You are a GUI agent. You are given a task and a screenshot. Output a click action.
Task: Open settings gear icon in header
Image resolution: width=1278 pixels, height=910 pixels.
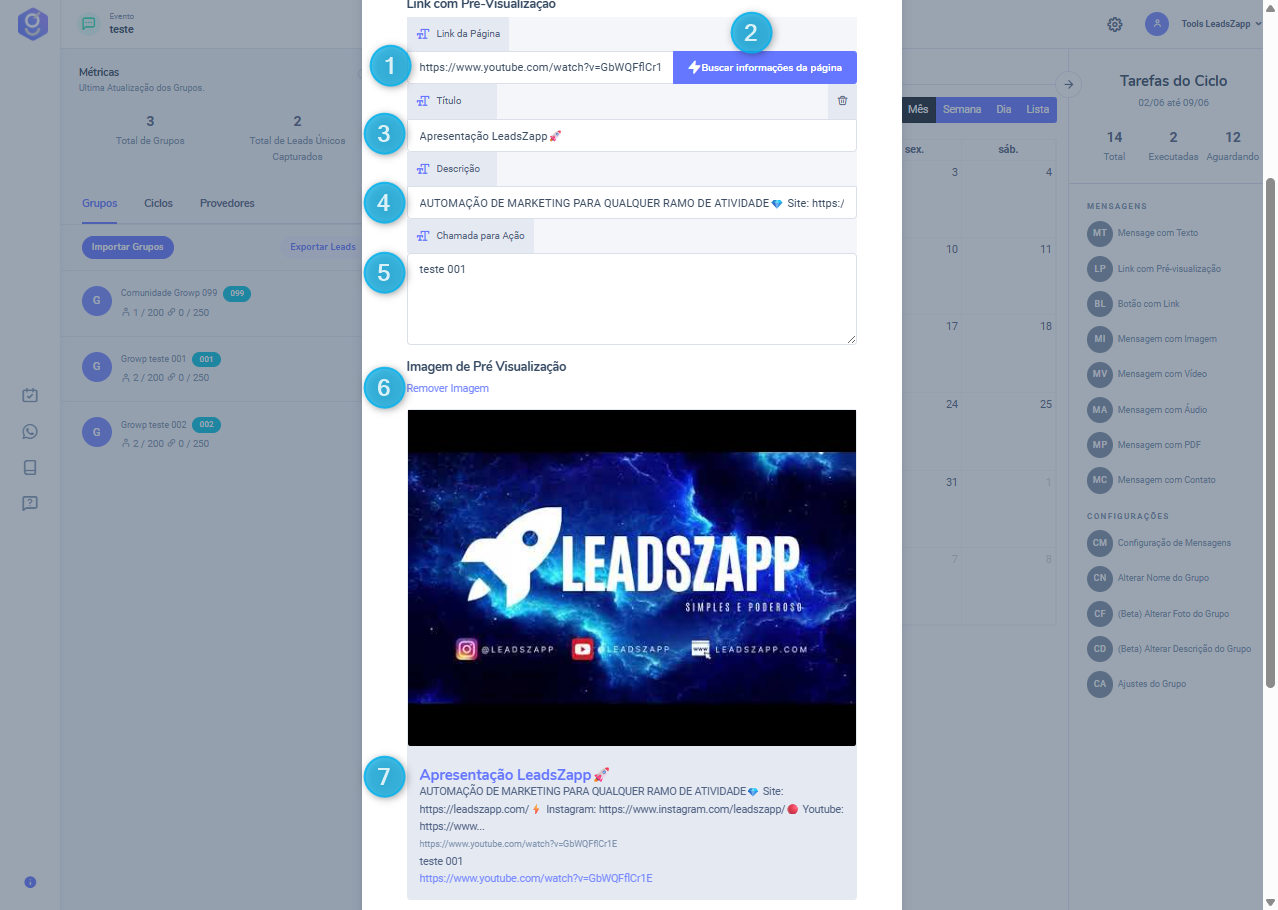1115,24
